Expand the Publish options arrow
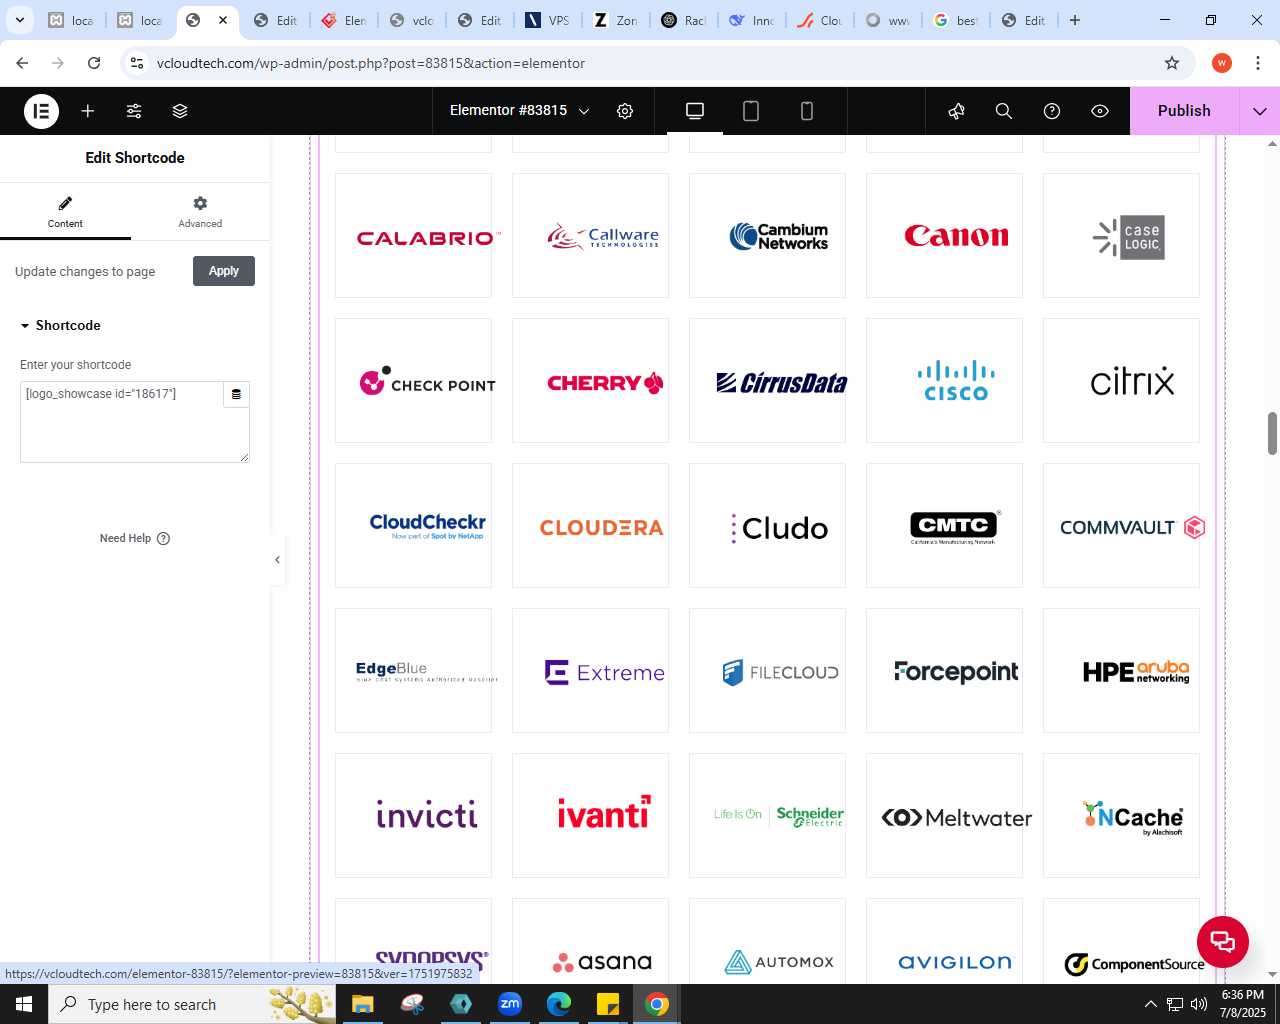 coord(1260,111)
